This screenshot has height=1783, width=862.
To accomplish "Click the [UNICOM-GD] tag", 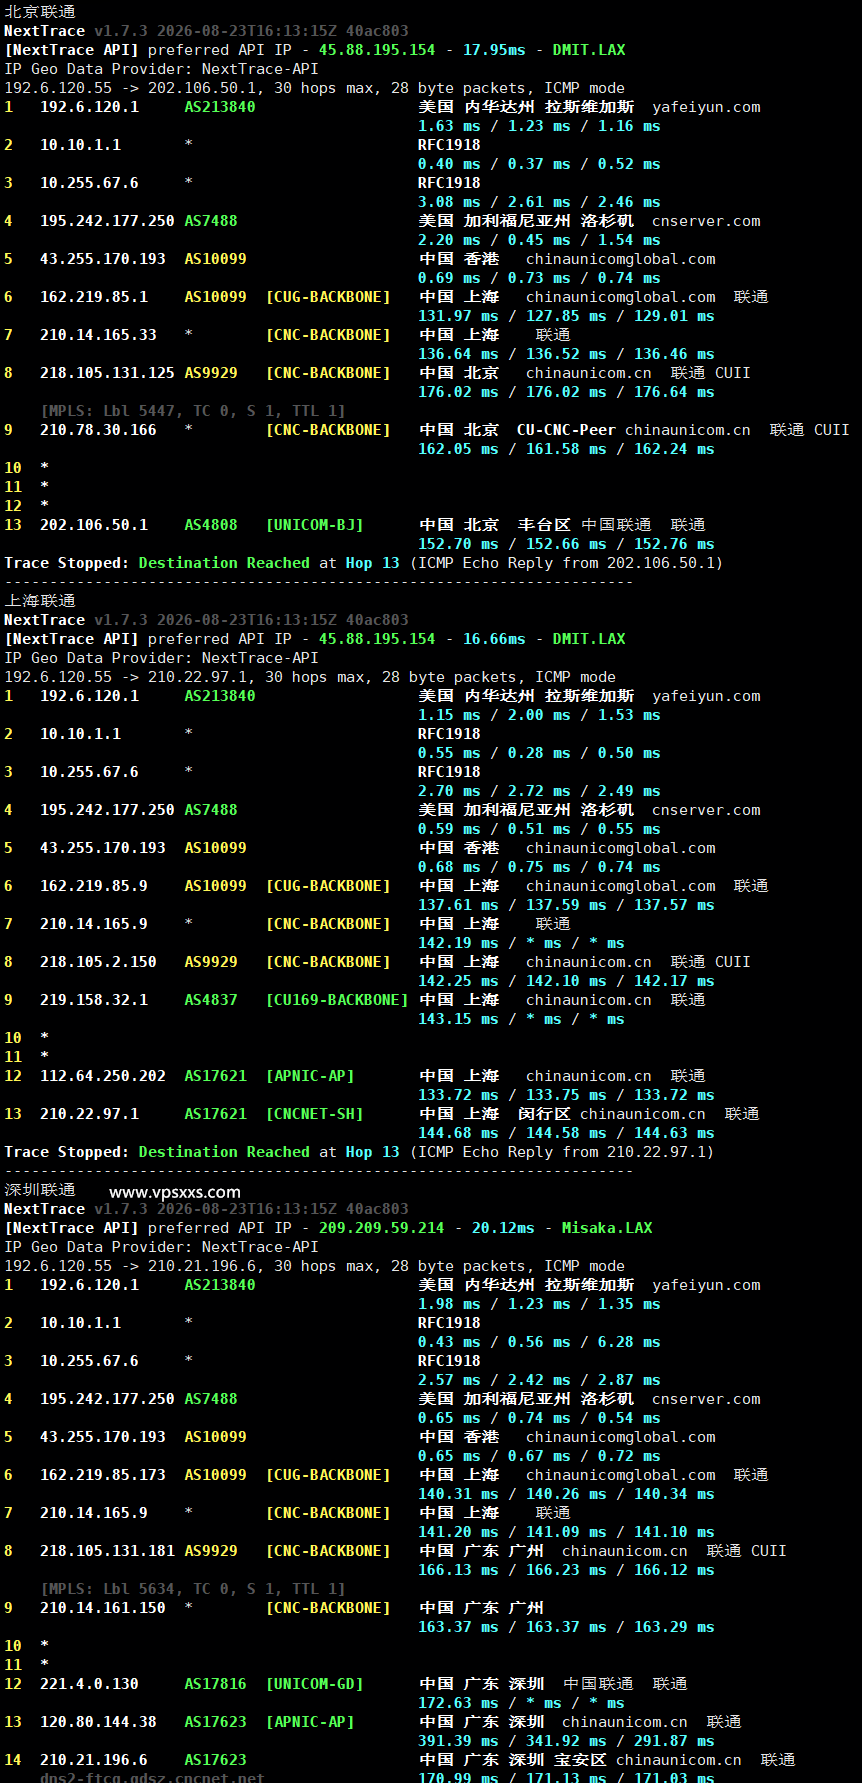I will pyautogui.click(x=315, y=1684).
